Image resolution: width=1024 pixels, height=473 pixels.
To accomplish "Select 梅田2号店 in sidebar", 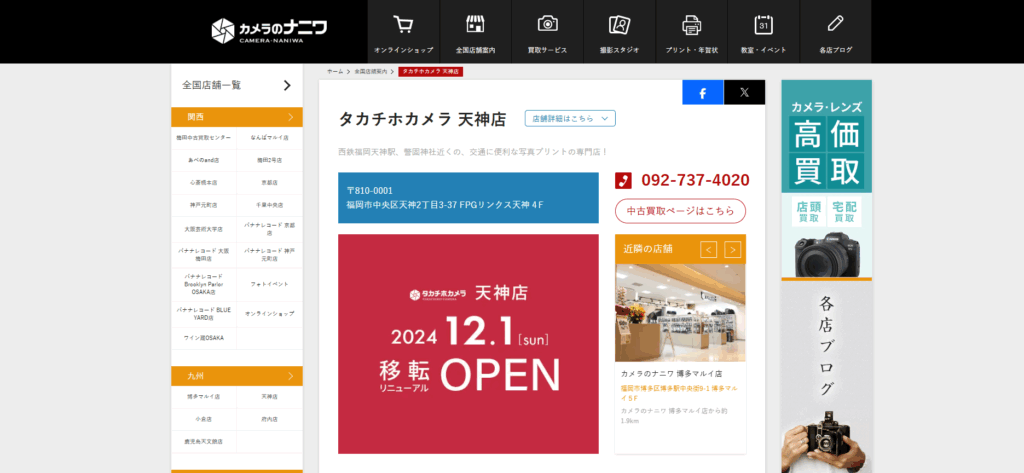I will pos(270,160).
